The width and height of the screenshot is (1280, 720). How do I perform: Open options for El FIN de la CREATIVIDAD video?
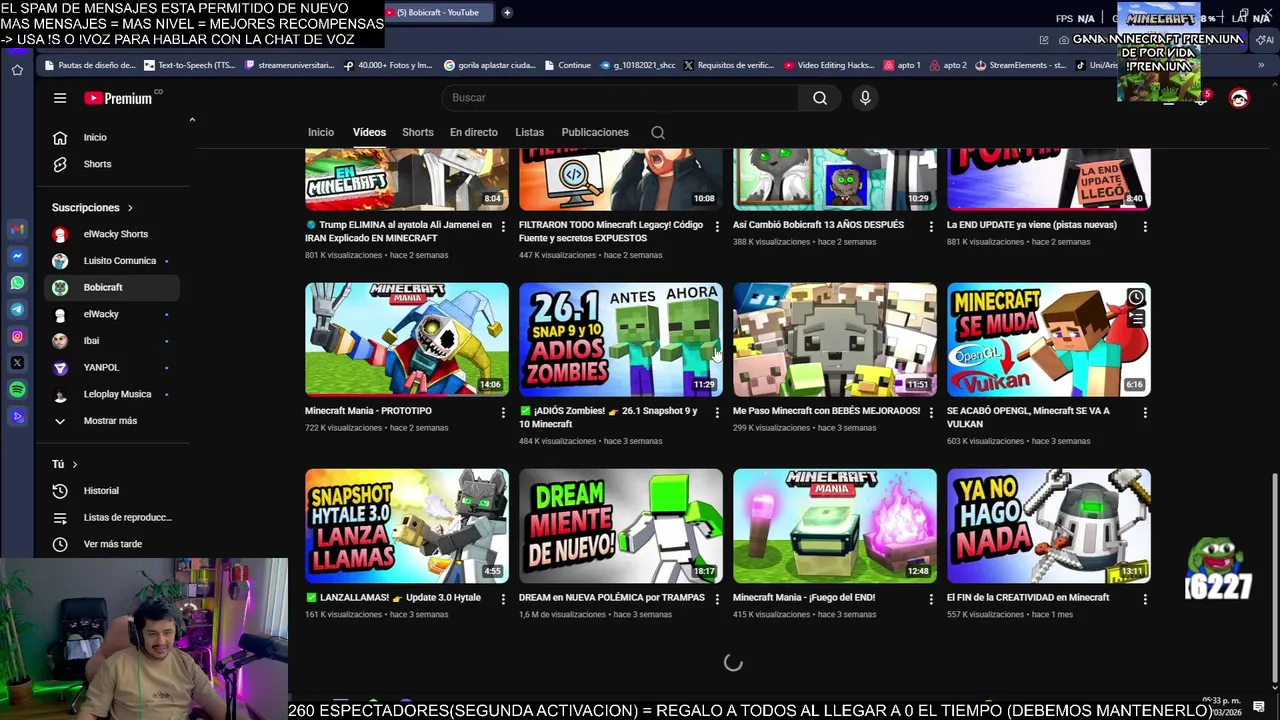pyautogui.click(x=1145, y=599)
